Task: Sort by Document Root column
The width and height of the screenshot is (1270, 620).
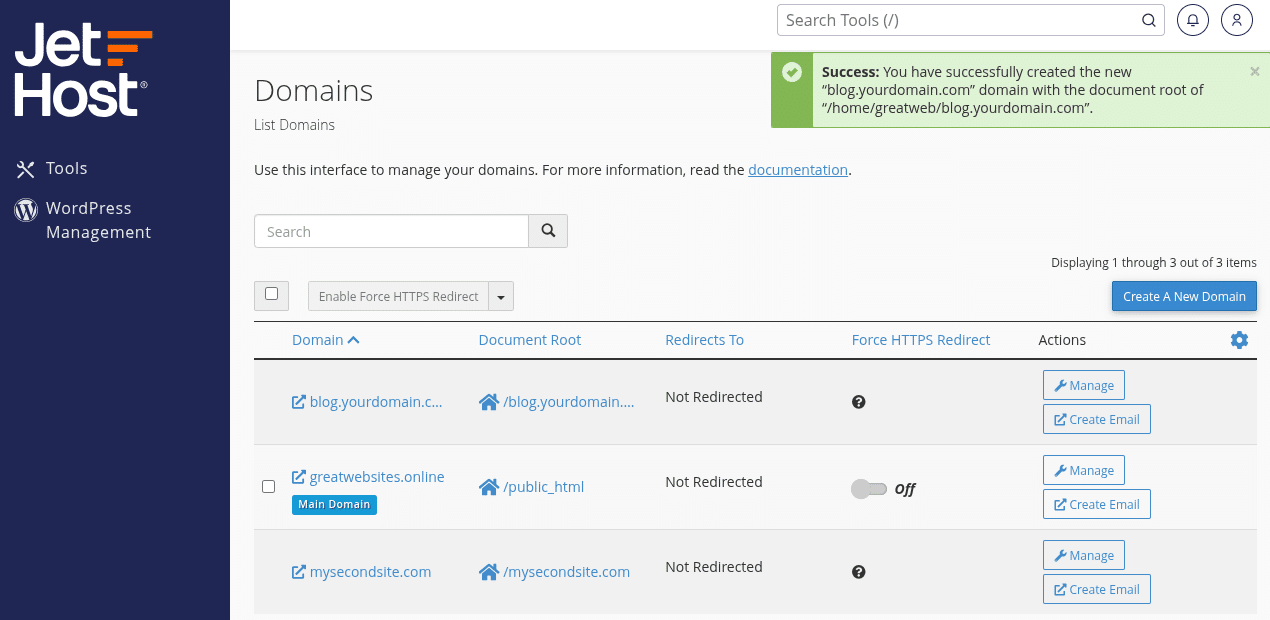Action: click(530, 340)
